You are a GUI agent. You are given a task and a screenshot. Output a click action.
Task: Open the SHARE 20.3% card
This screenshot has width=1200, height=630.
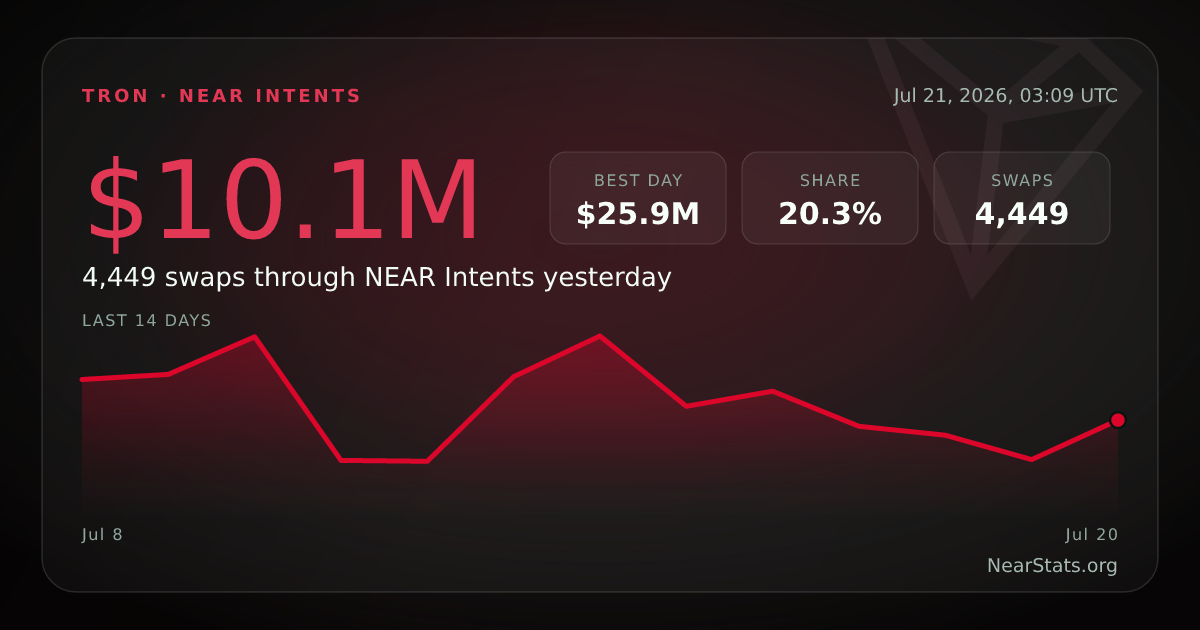point(830,198)
